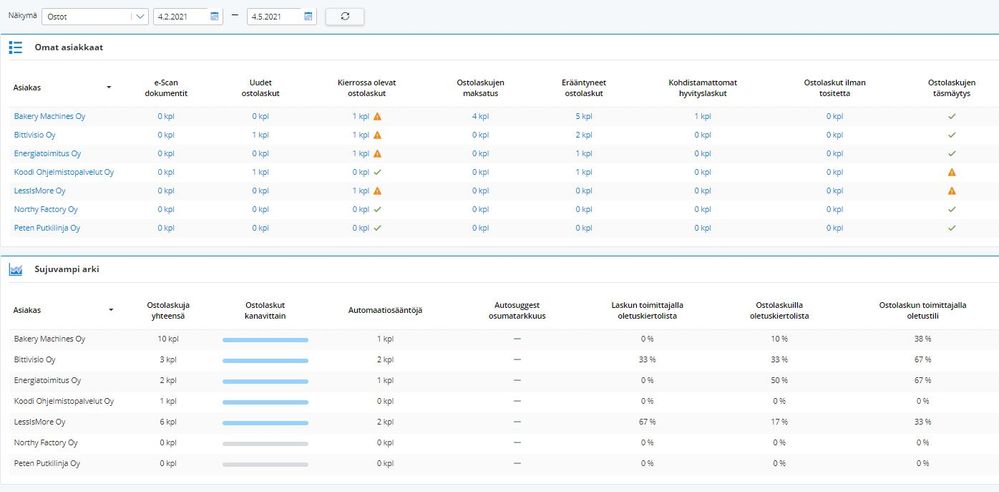Viewport: 999px width, 492px height.
Task: Click 10 kpl total for Bakery Machines Oy
Action: [168, 339]
